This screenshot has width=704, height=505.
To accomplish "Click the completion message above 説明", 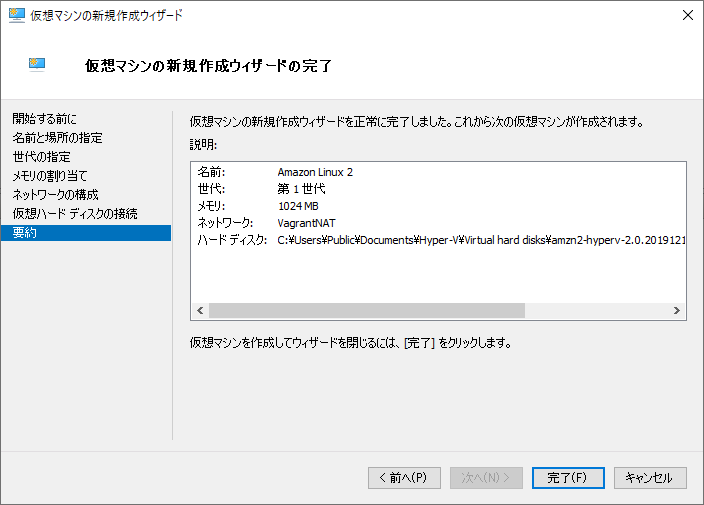I will click(x=417, y=122).
